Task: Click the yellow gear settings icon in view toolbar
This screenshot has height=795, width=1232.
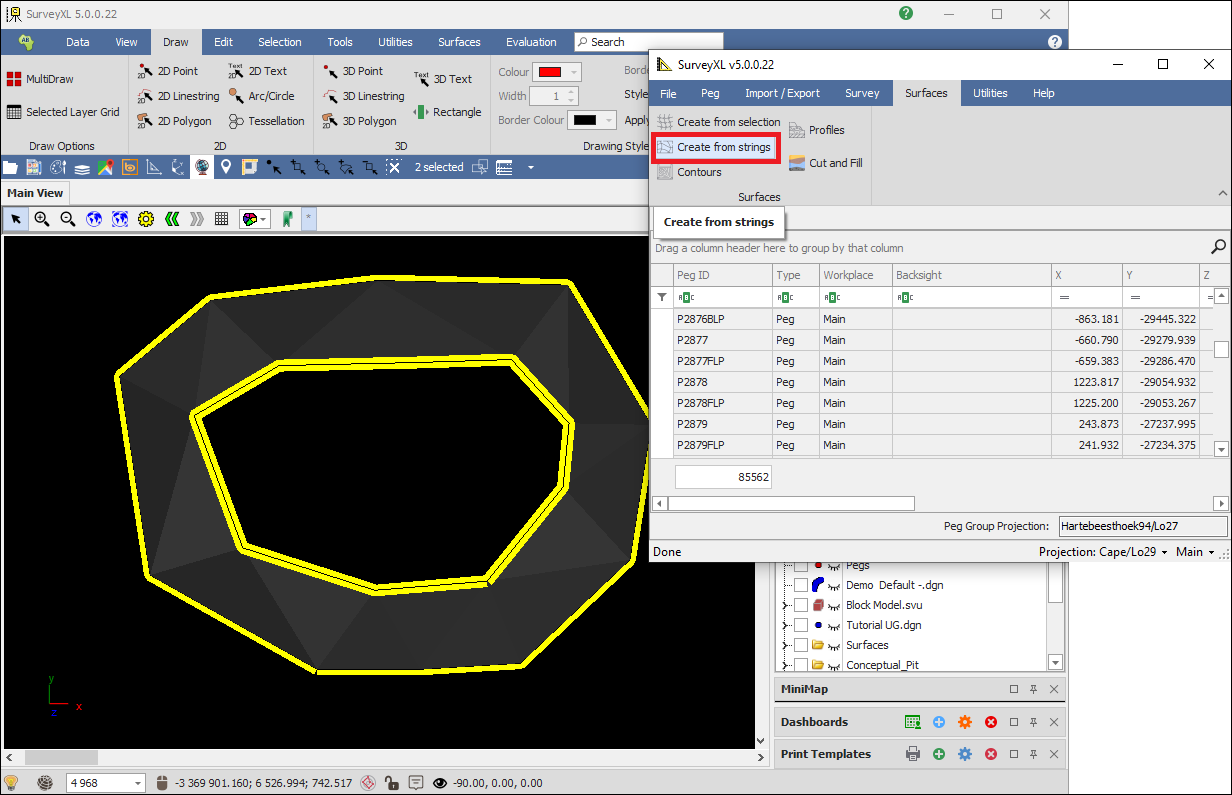Action: click(x=146, y=219)
